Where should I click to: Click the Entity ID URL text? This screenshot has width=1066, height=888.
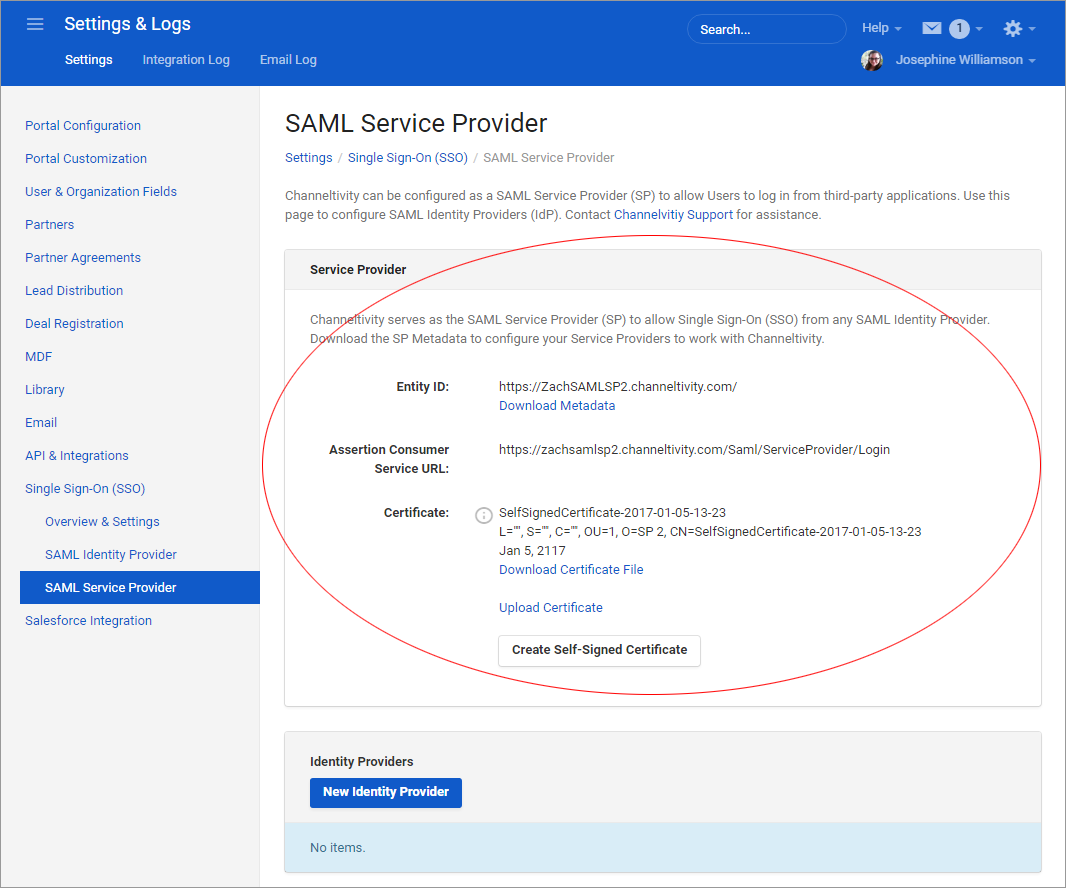[x=617, y=387]
